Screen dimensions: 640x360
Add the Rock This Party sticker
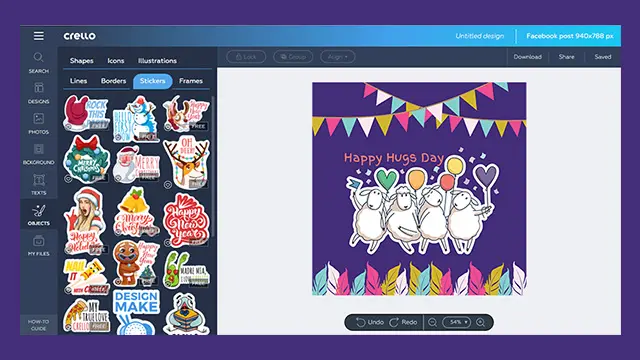87,113
